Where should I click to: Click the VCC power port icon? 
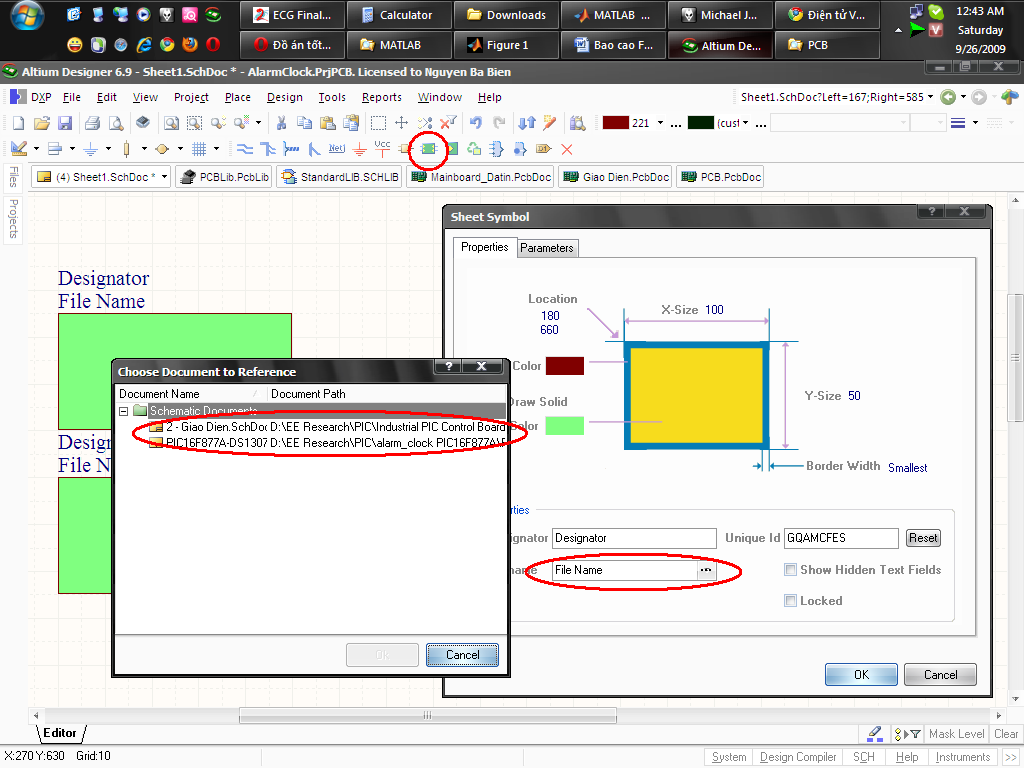pyautogui.click(x=382, y=148)
